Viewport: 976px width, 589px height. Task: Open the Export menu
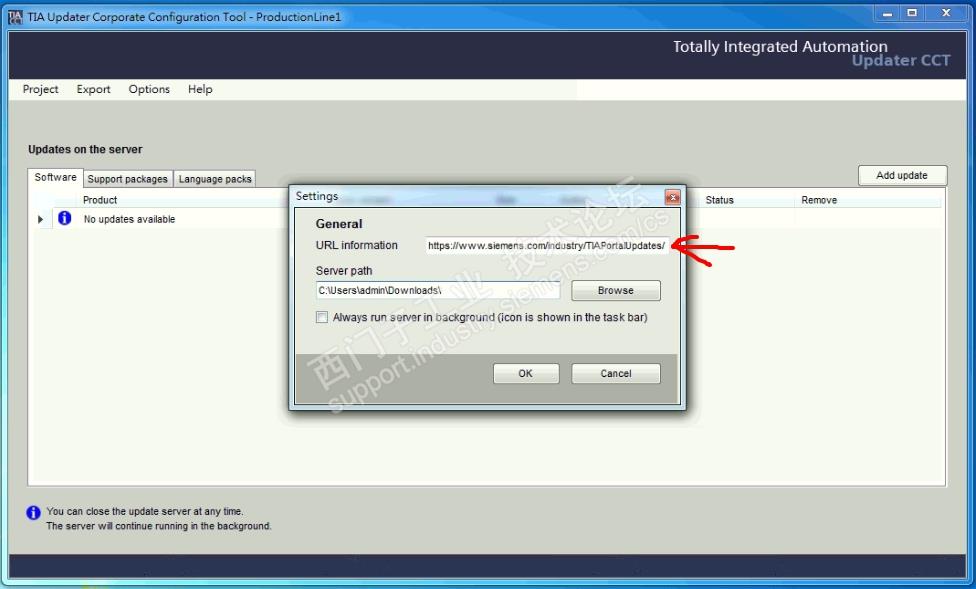[93, 89]
